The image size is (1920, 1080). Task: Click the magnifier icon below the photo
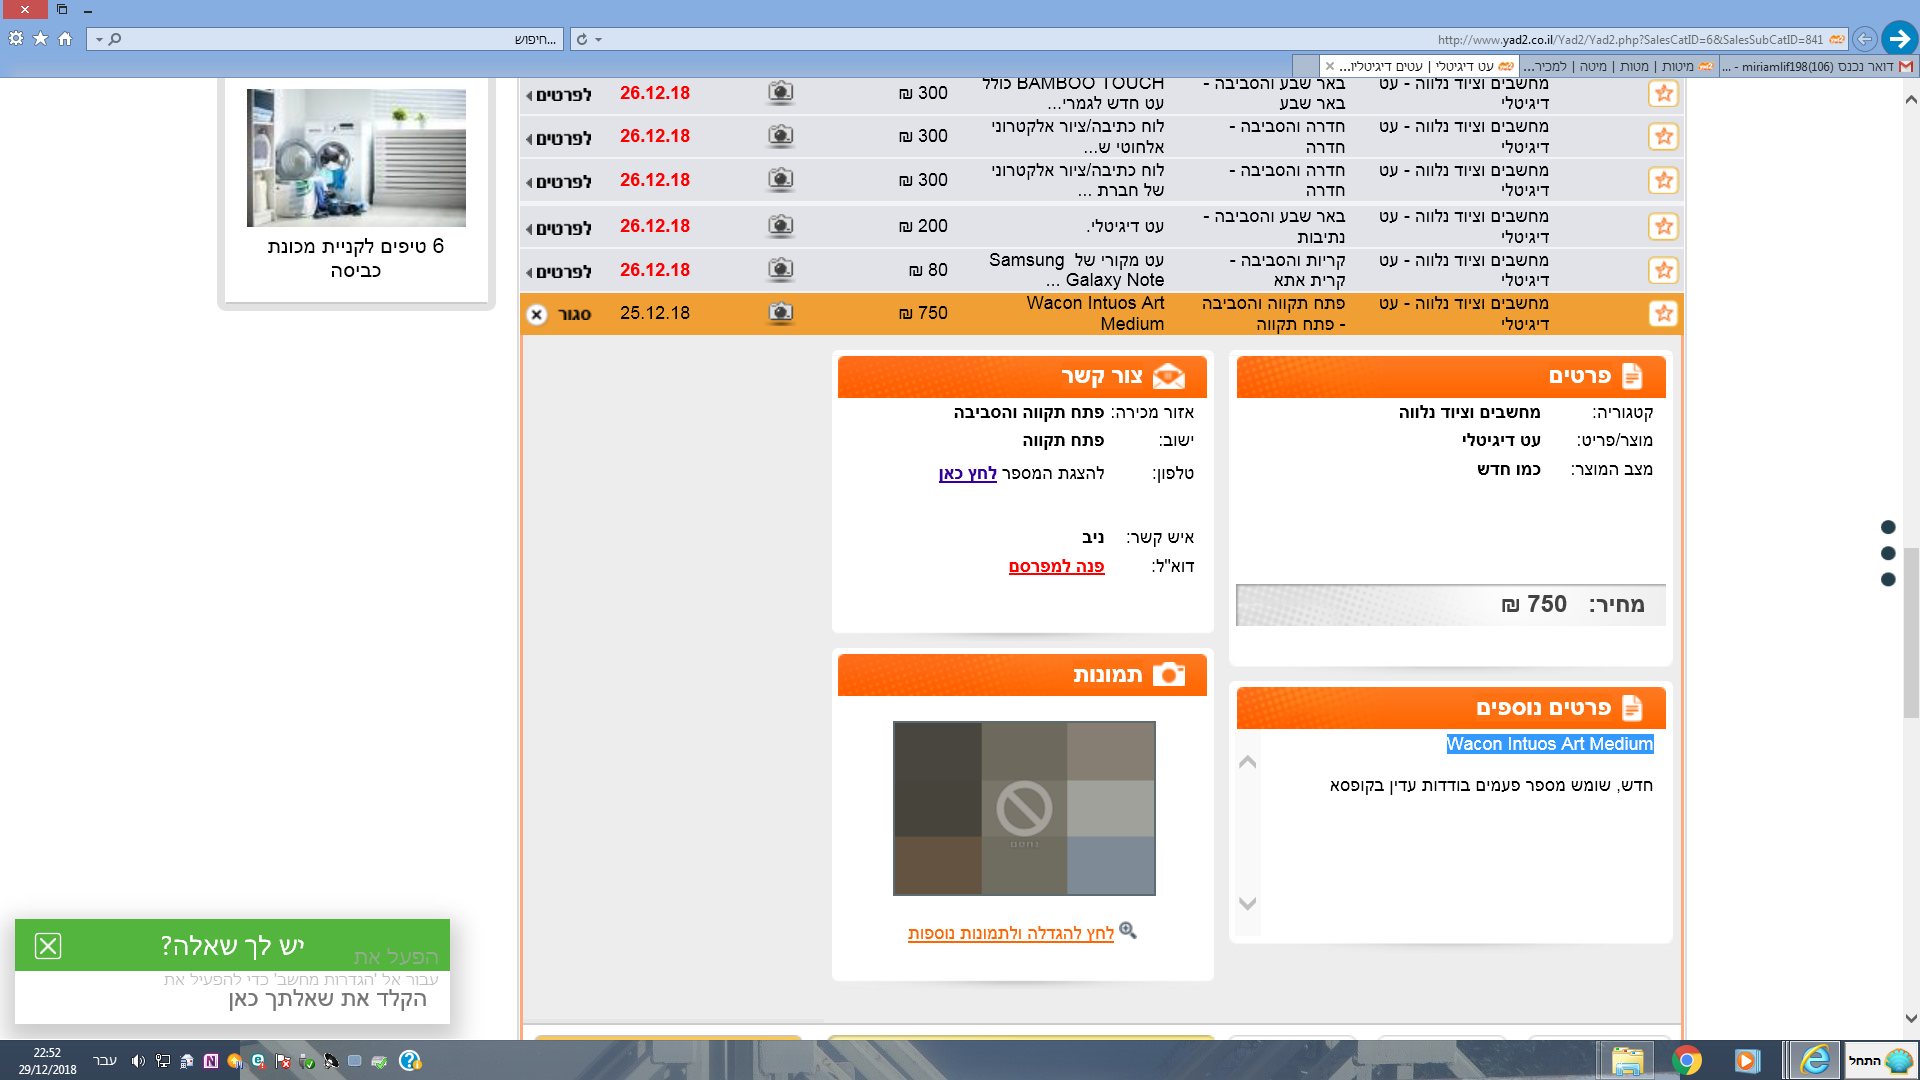1128,931
